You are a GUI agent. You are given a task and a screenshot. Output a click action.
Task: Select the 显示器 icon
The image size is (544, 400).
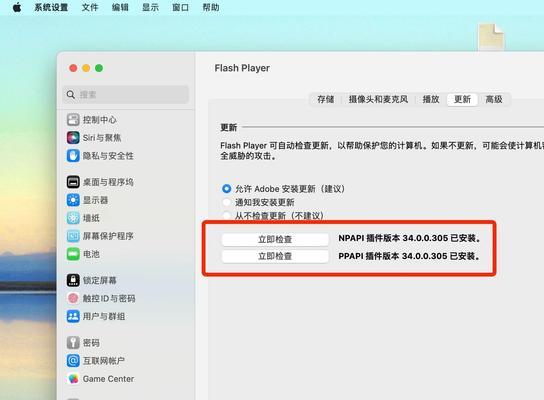click(73, 200)
